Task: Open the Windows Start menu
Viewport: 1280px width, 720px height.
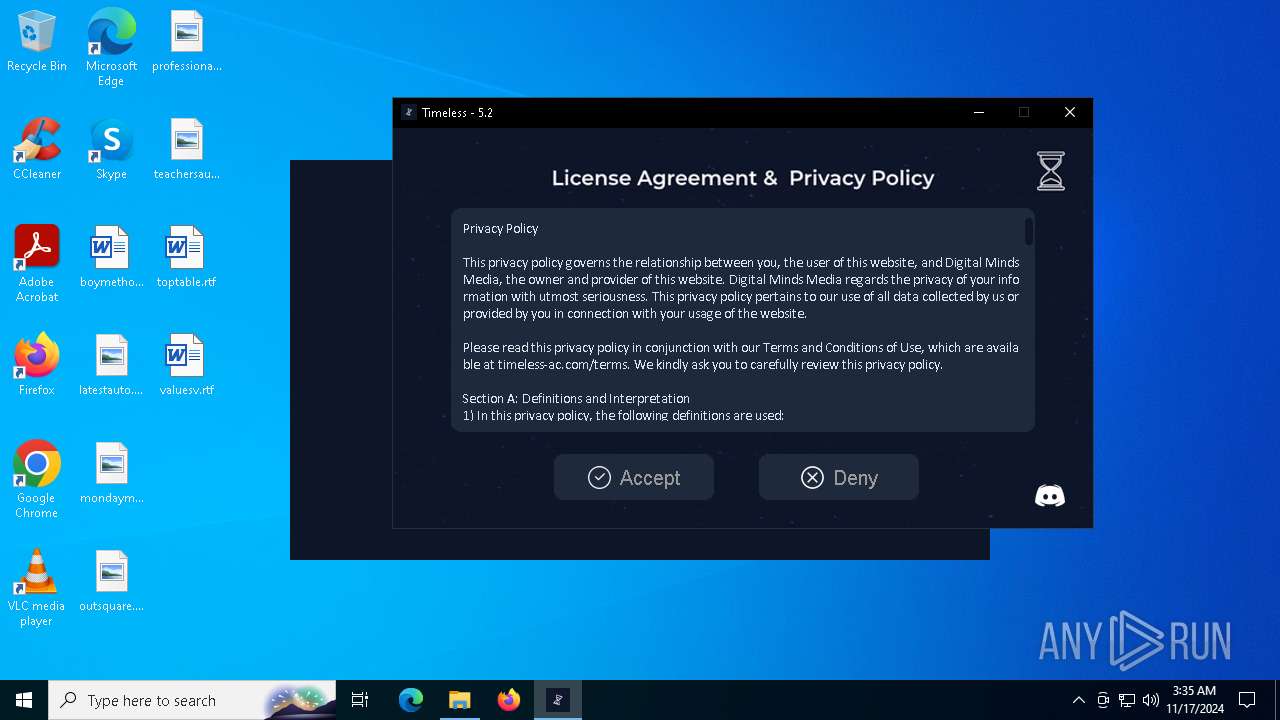Action: [x=24, y=700]
